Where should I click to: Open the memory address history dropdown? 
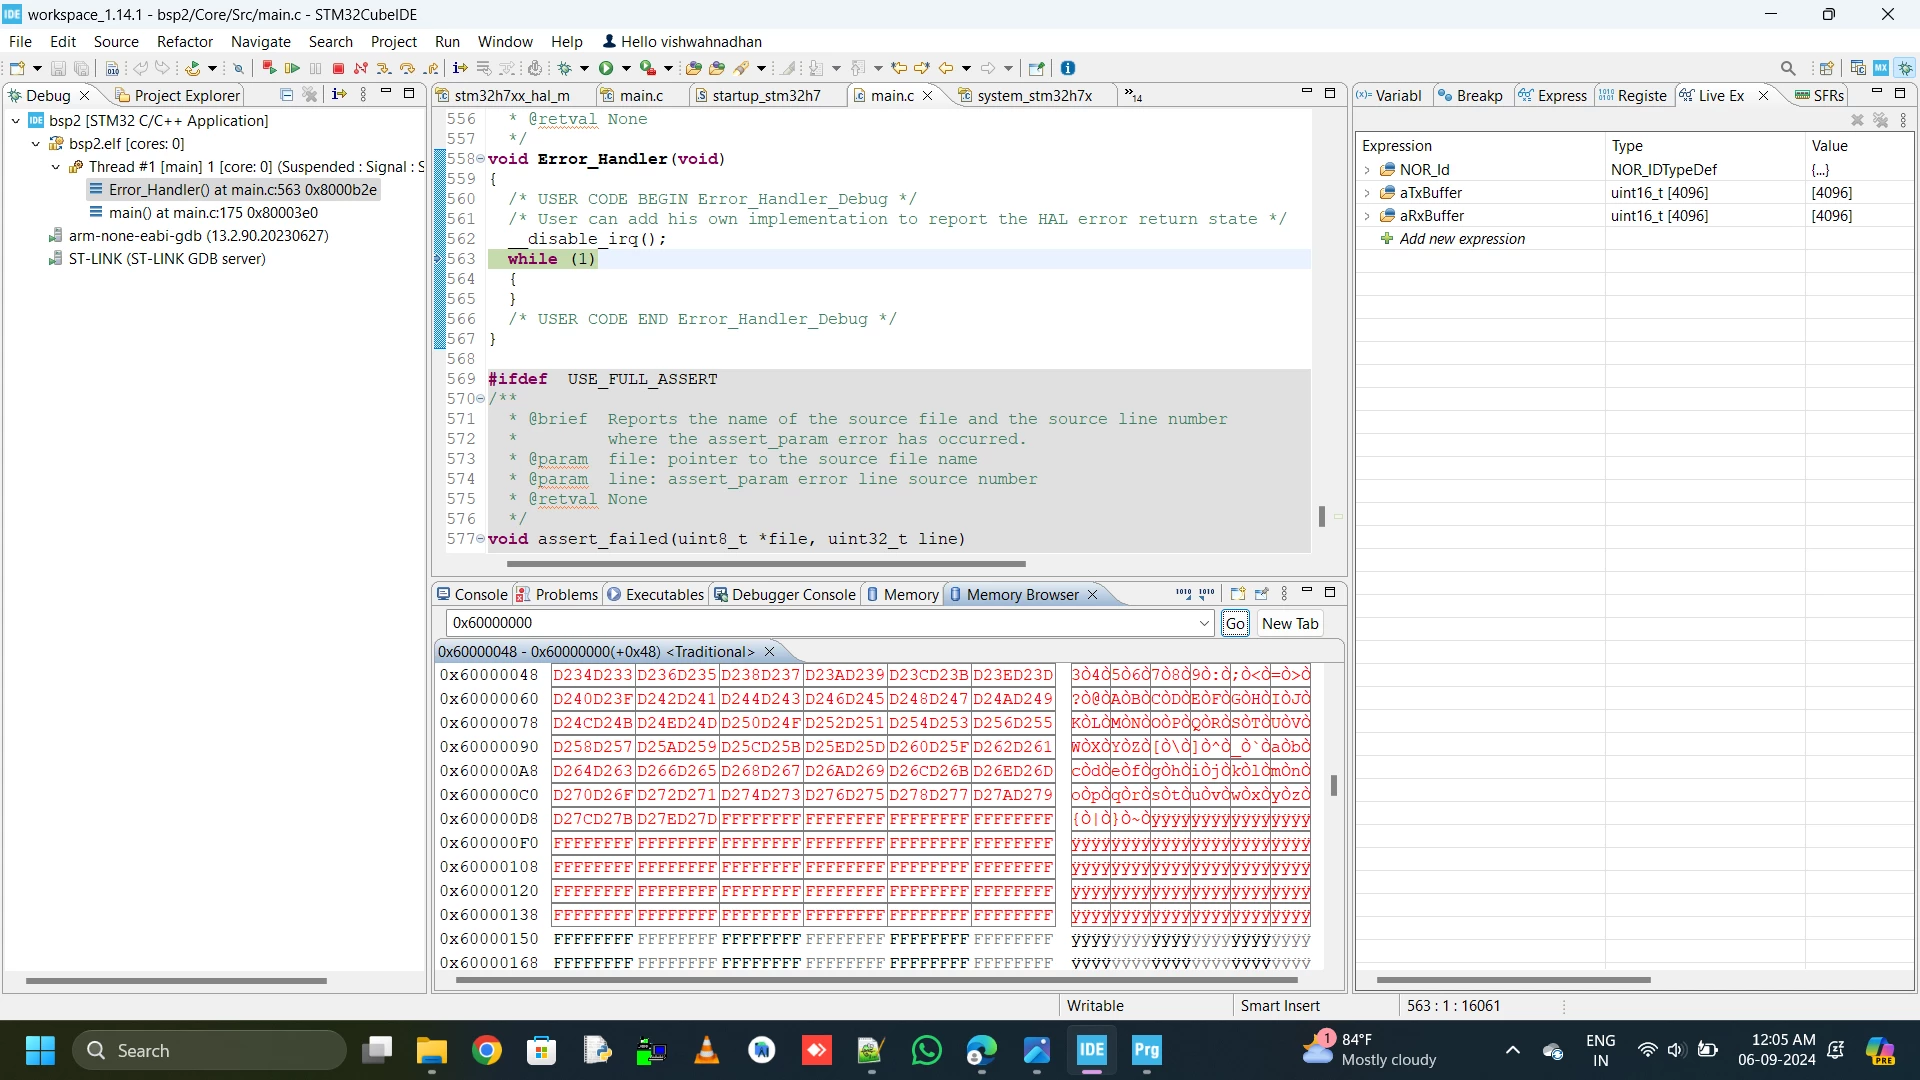[x=1204, y=623]
